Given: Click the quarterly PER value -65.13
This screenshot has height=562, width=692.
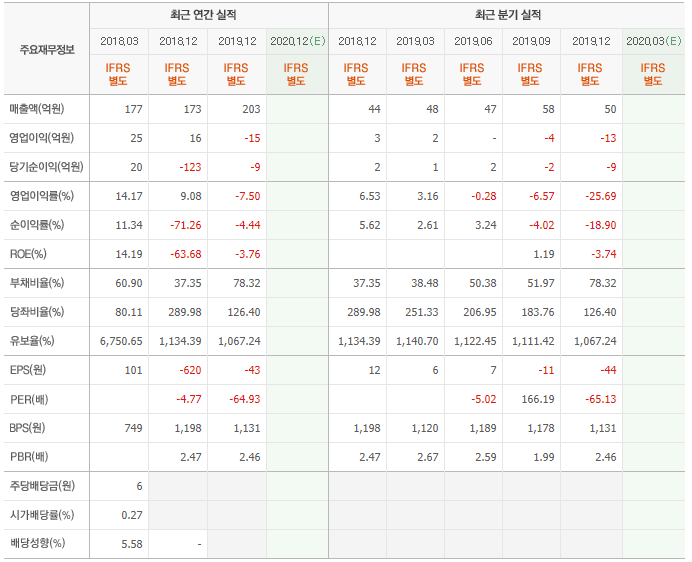Looking at the screenshot, I should point(601,399).
